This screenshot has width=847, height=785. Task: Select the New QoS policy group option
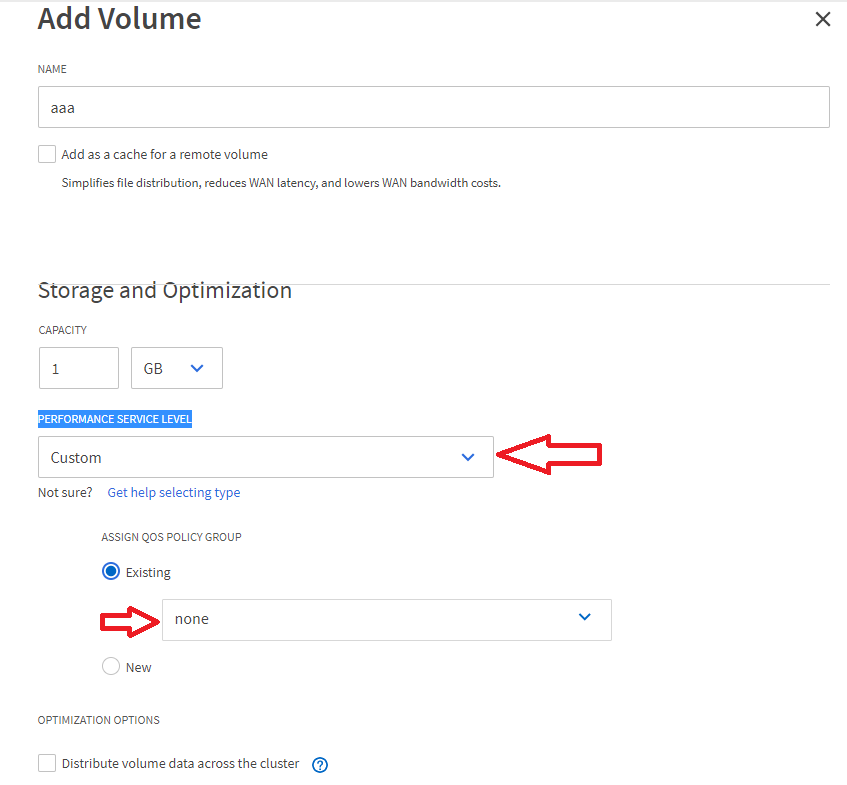tap(110, 666)
